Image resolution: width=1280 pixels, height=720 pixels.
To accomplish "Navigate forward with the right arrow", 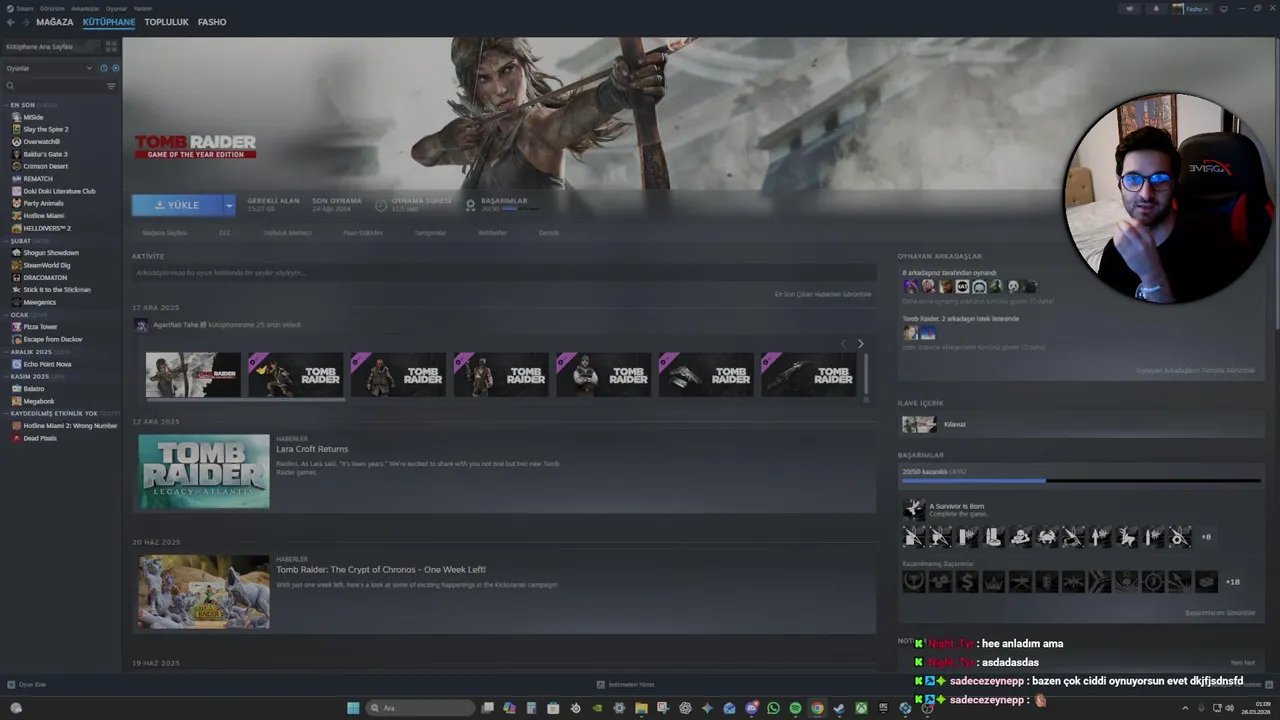I will coord(24,22).
